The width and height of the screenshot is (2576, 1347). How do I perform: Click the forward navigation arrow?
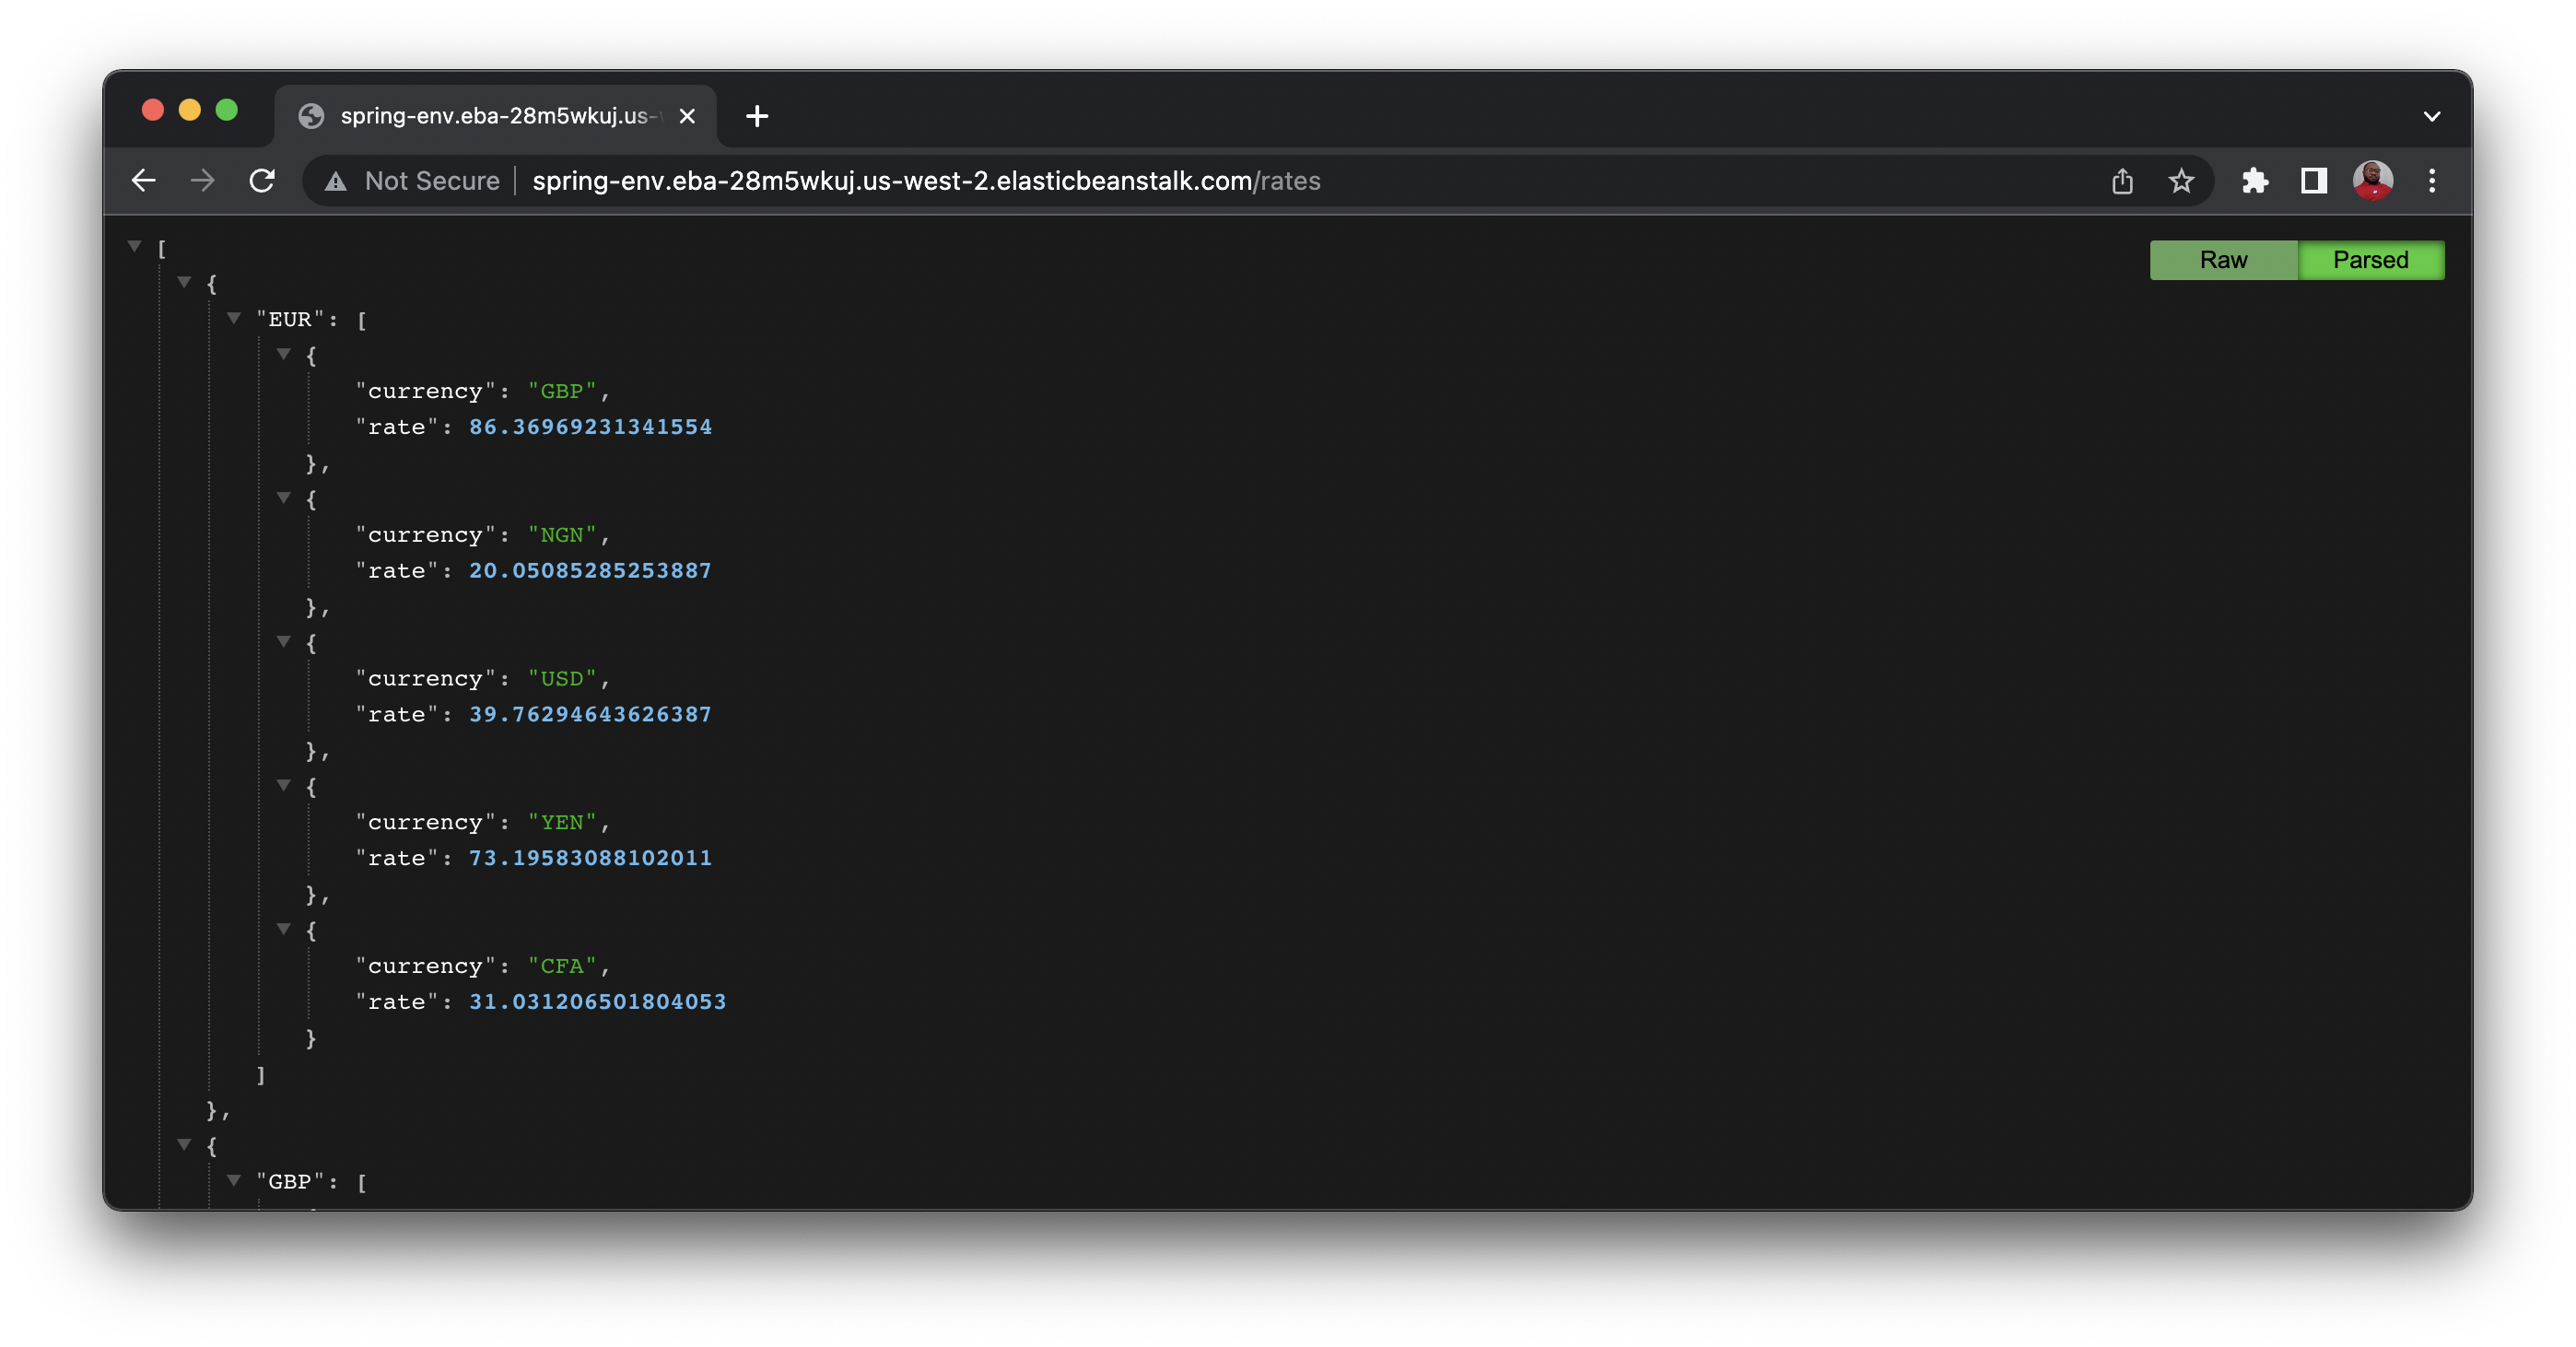point(203,181)
